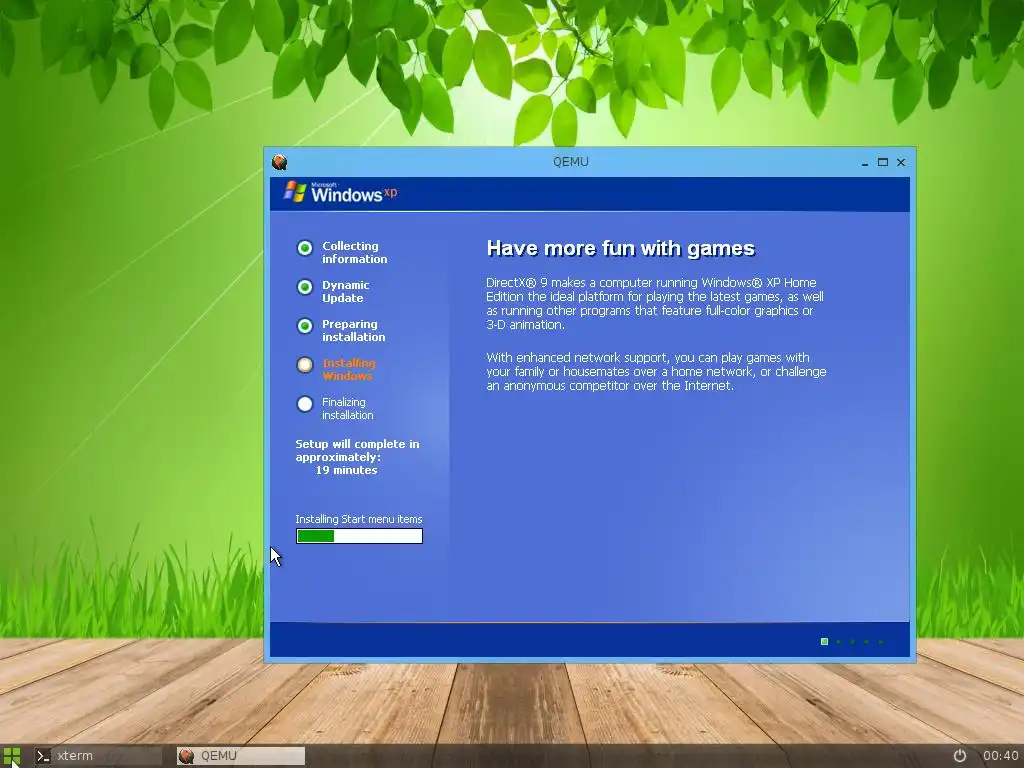Click the DirectX 9 paragraph text
This screenshot has height=768, width=1024.
[655, 304]
